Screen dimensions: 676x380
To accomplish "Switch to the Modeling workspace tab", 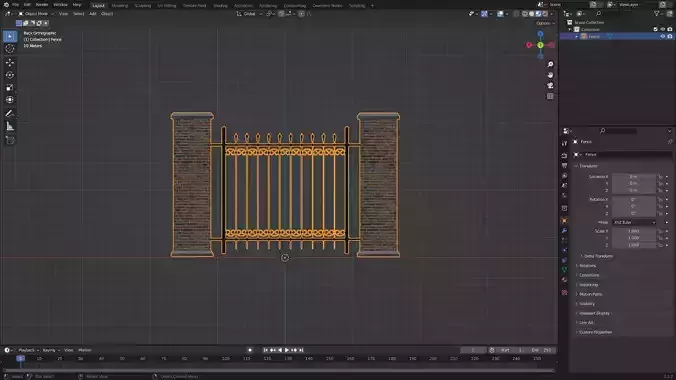I will coord(120,6).
